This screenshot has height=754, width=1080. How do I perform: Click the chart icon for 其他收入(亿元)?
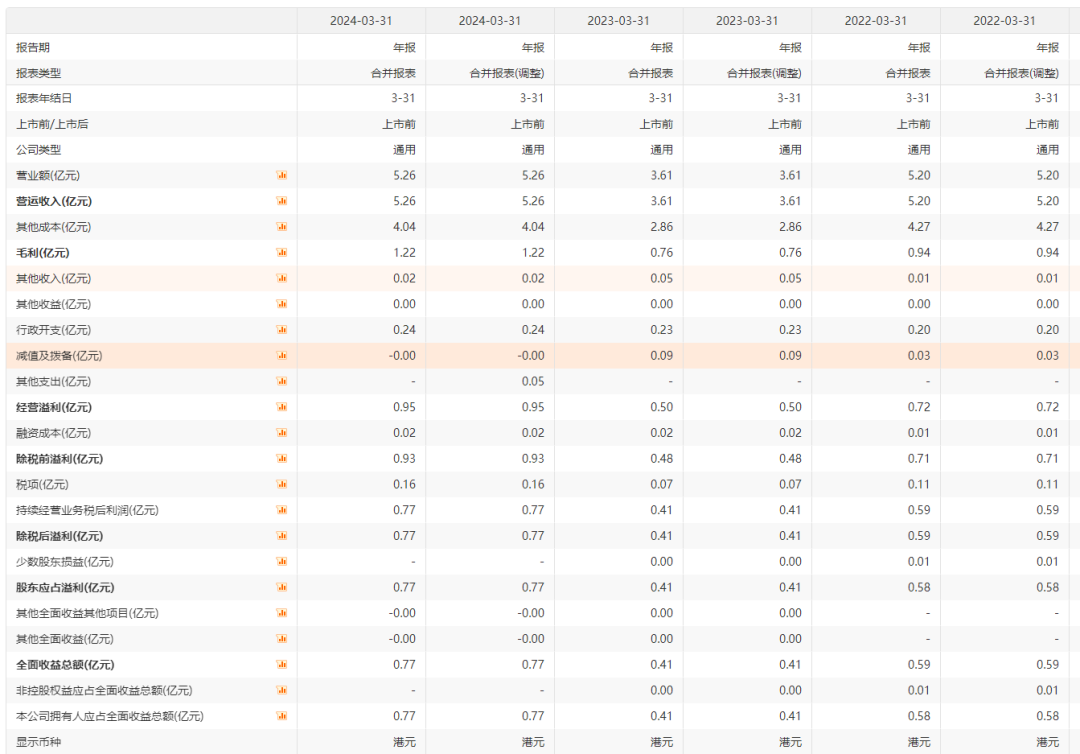tap(282, 278)
